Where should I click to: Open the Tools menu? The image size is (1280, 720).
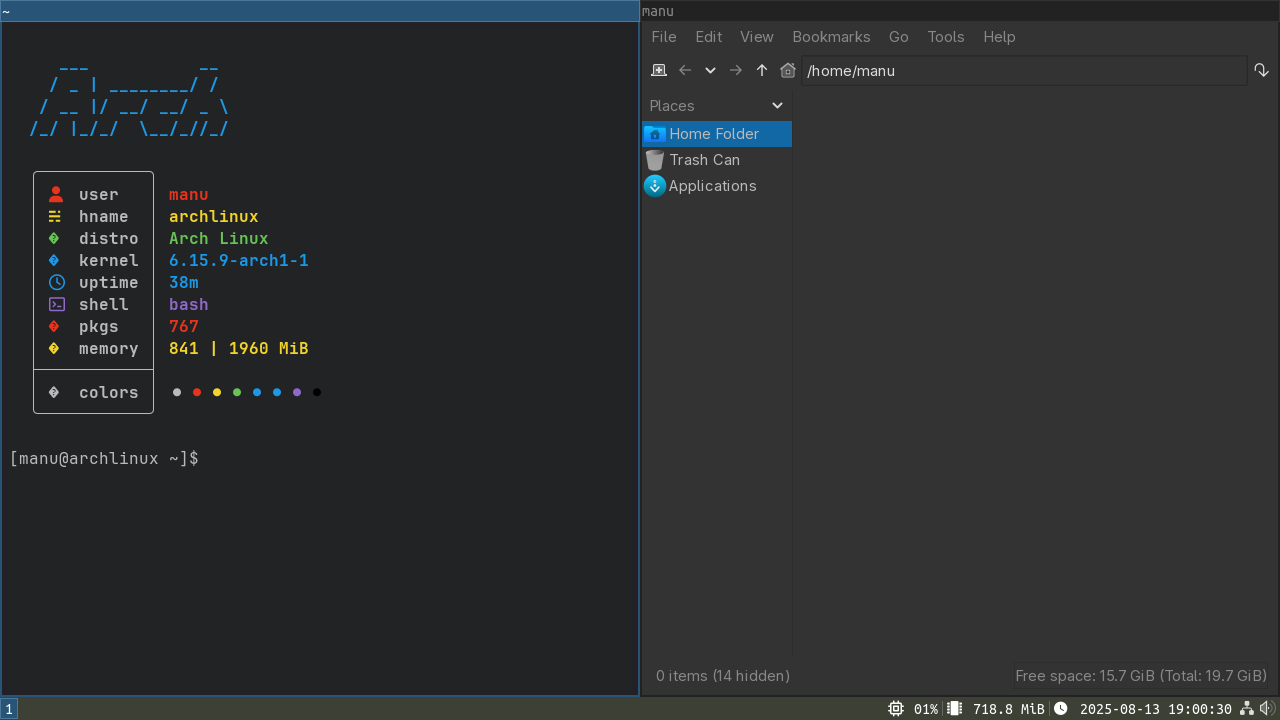[945, 37]
